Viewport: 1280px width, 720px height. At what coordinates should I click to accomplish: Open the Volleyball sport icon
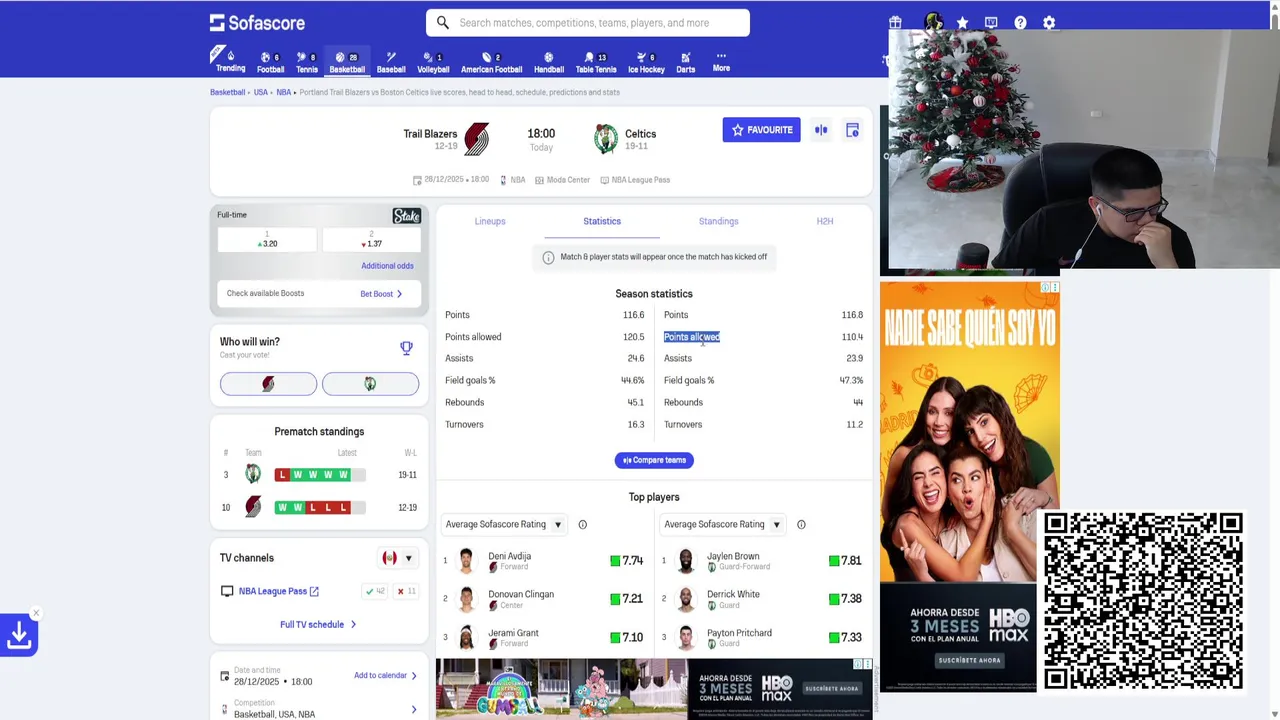tap(433, 62)
